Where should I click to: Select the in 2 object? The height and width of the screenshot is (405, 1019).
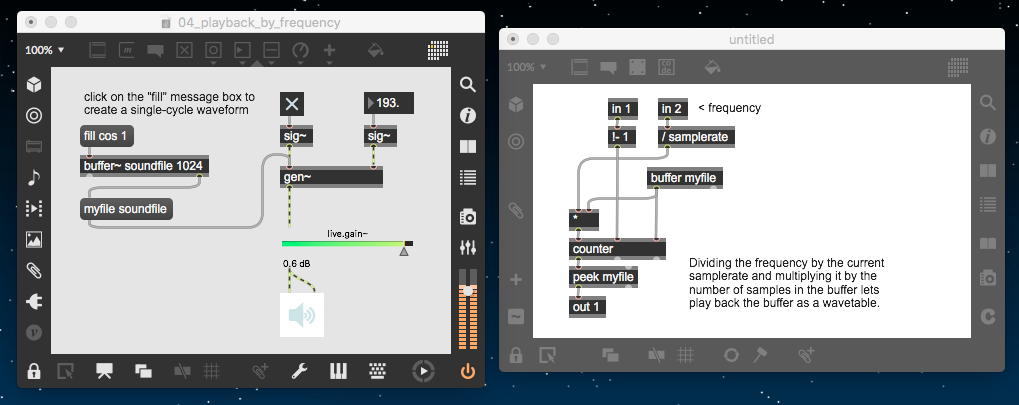click(x=672, y=109)
